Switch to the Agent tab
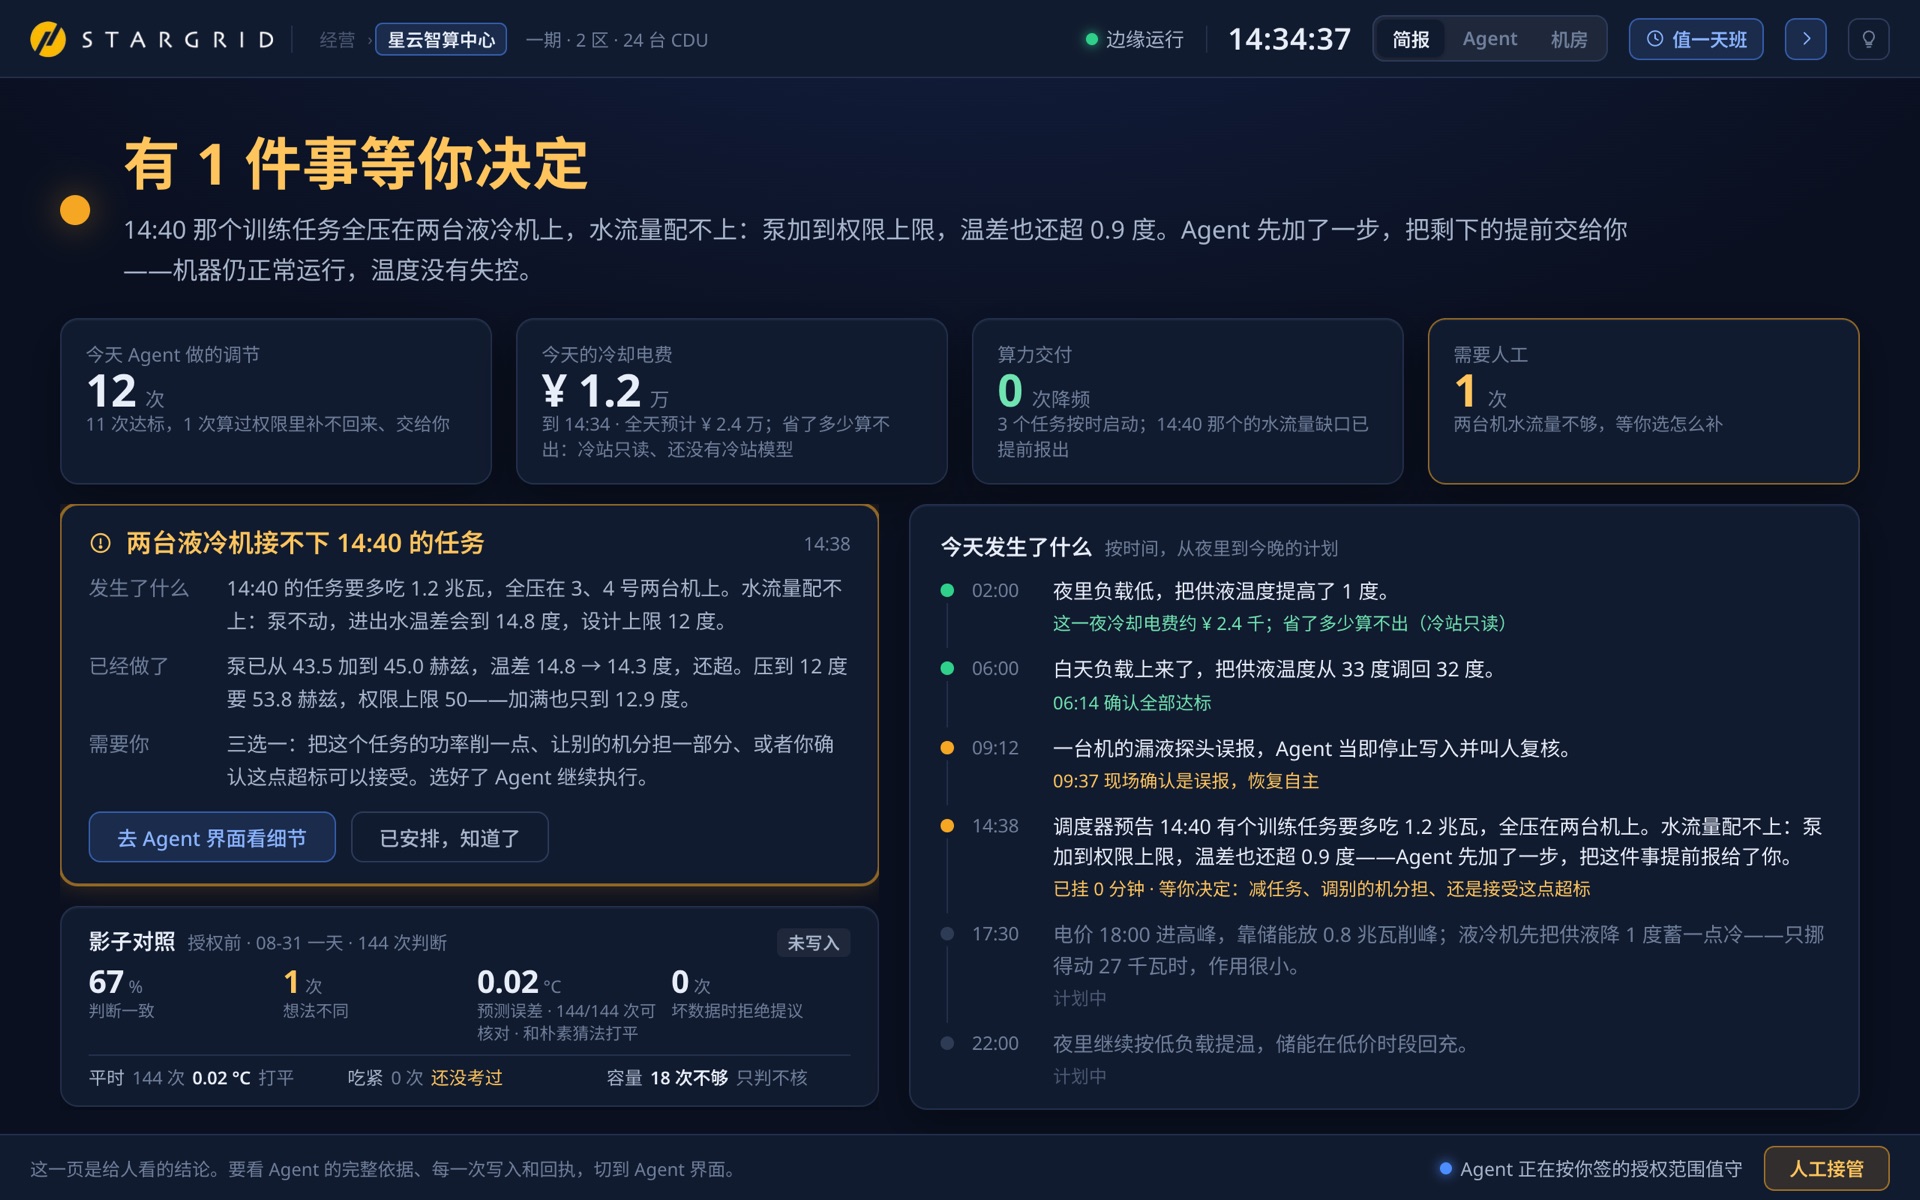 [x=1489, y=39]
